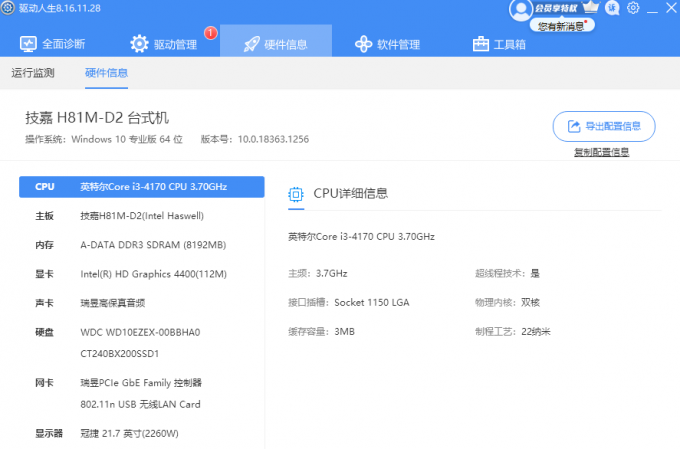Open the feedback chat bubble icon

coord(612,8)
